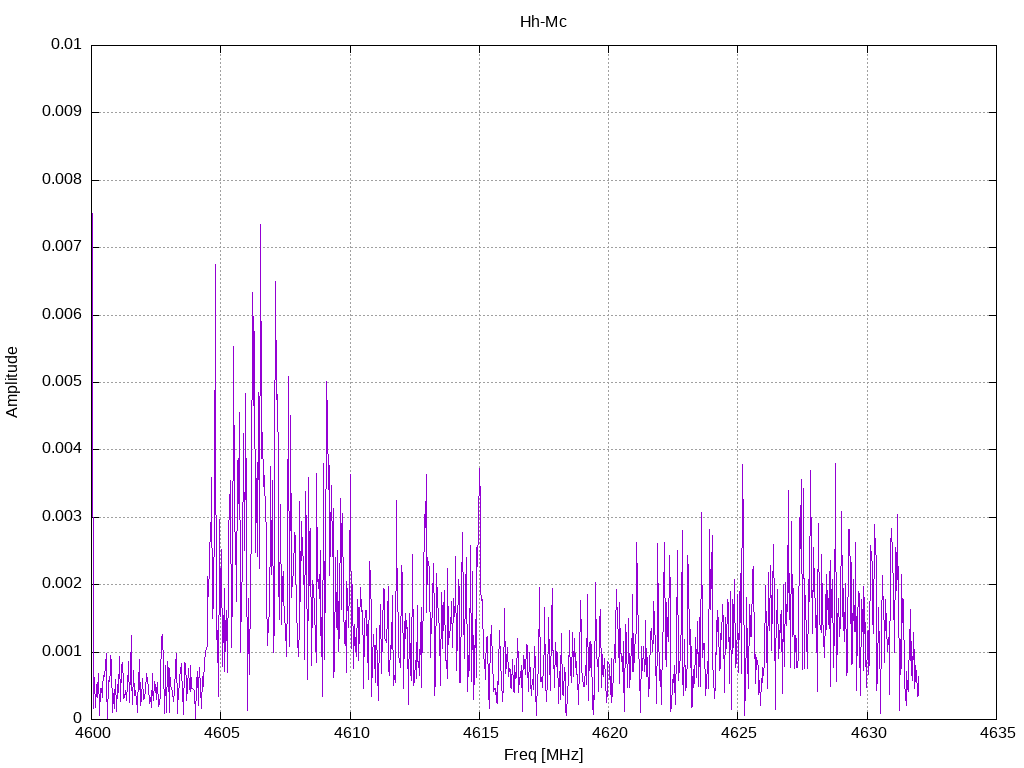The image size is (1024, 768).
Task: Click the Freq [MHz] x-axis label
Action: pyautogui.click(x=543, y=755)
